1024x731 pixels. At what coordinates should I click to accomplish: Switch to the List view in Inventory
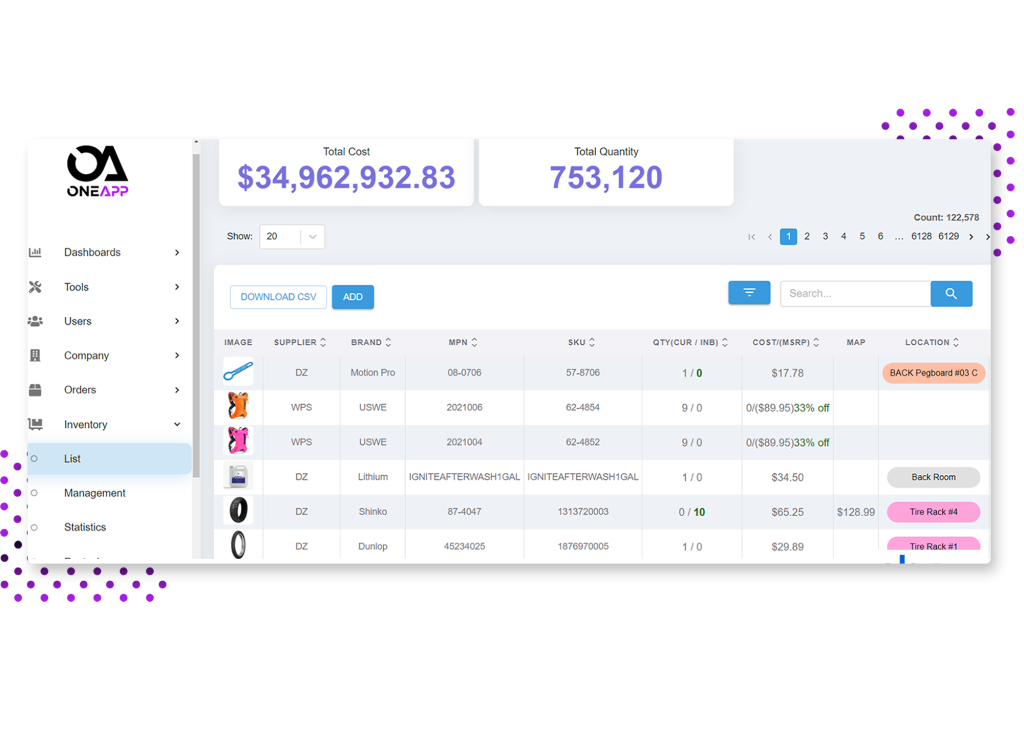tap(74, 458)
